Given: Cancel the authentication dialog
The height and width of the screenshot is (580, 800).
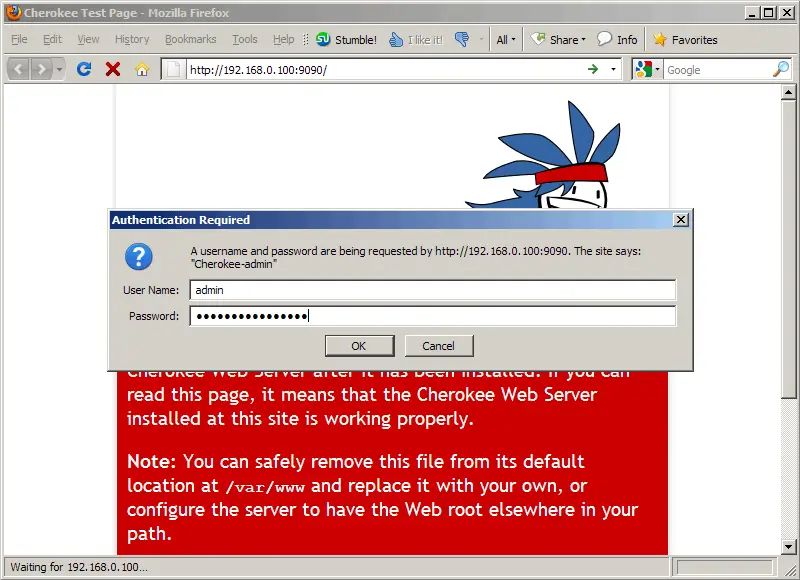Looking at the screenshot, I should [x=439, y=346].
